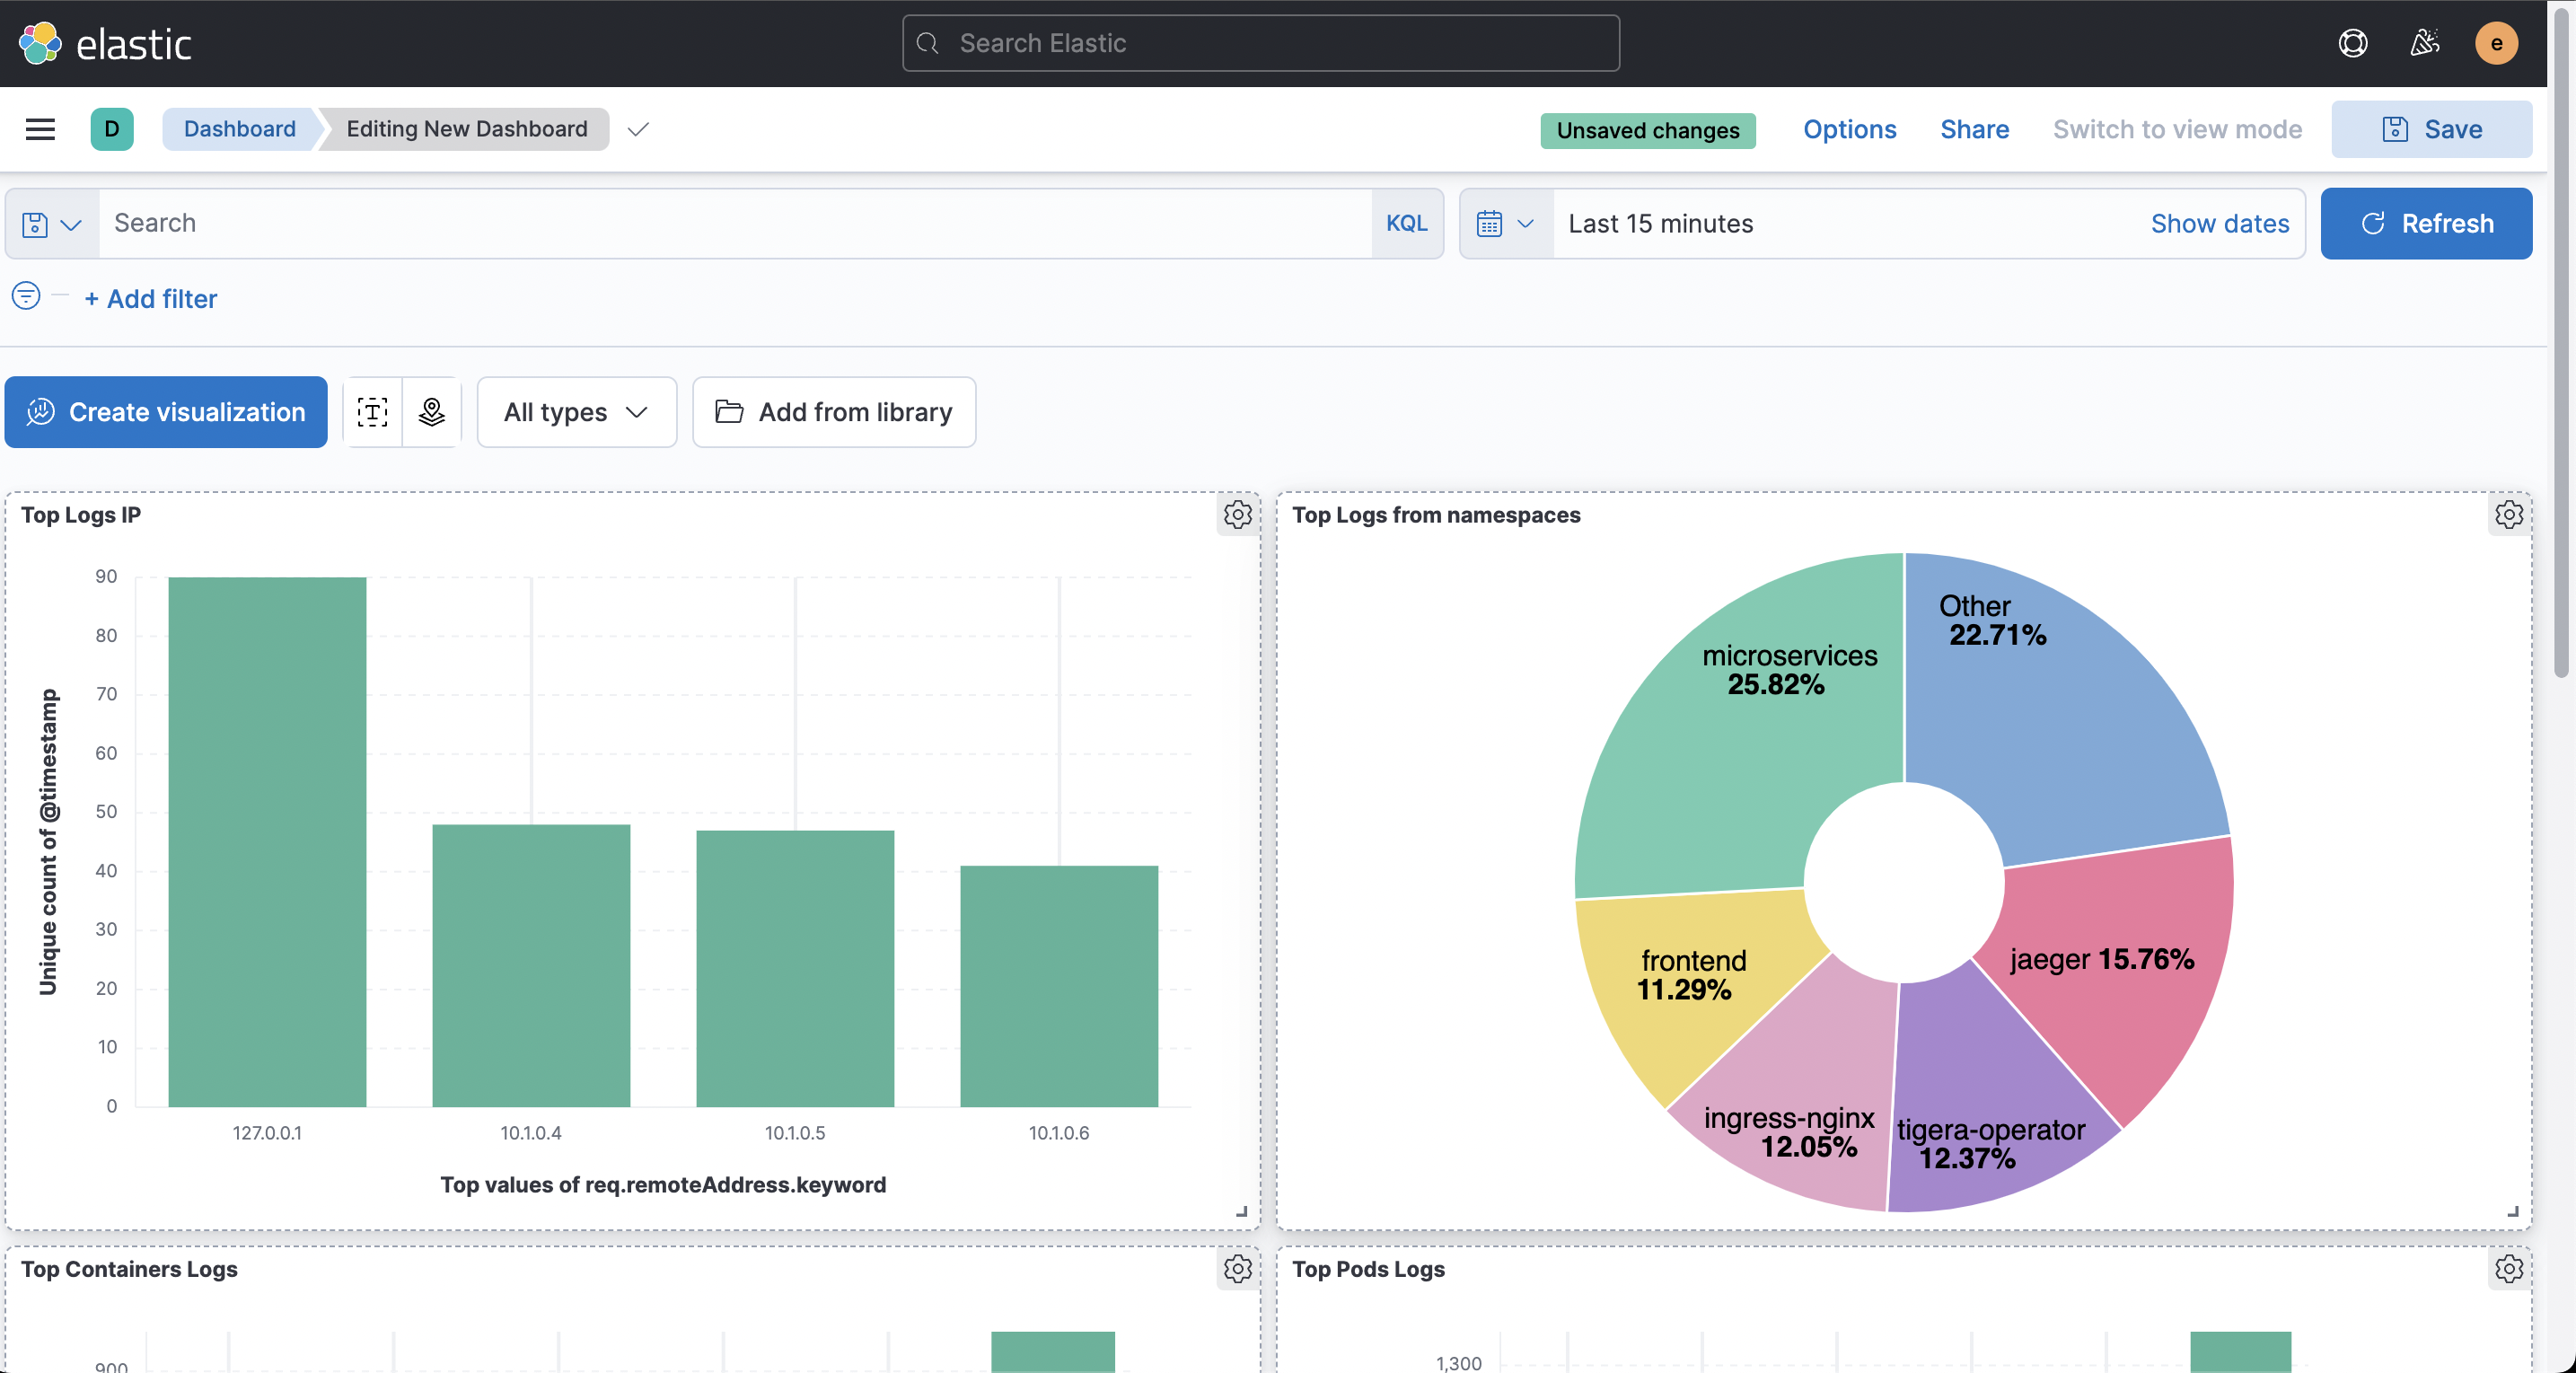Open the newsfeed celebration icon
This screenshot has width=2576, height=1373.
click(2424, 43)
